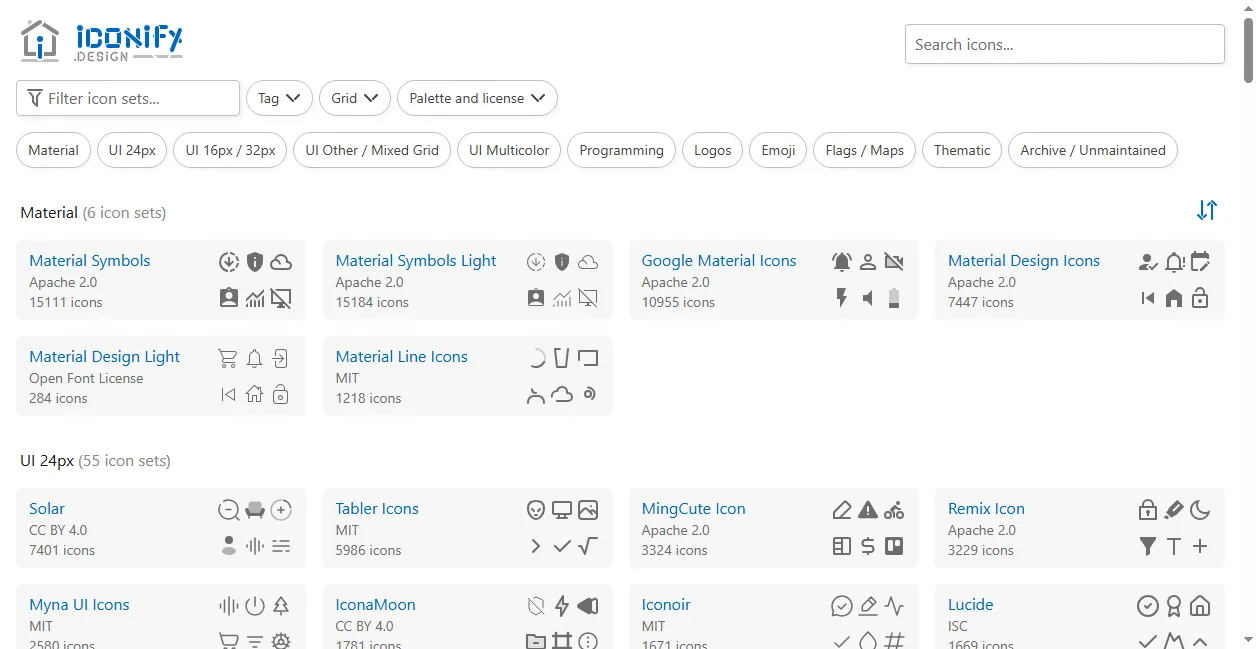Open the Material Design Icons set
Viewport: 1256px width, 649px height.
[x=1023, y=261]
